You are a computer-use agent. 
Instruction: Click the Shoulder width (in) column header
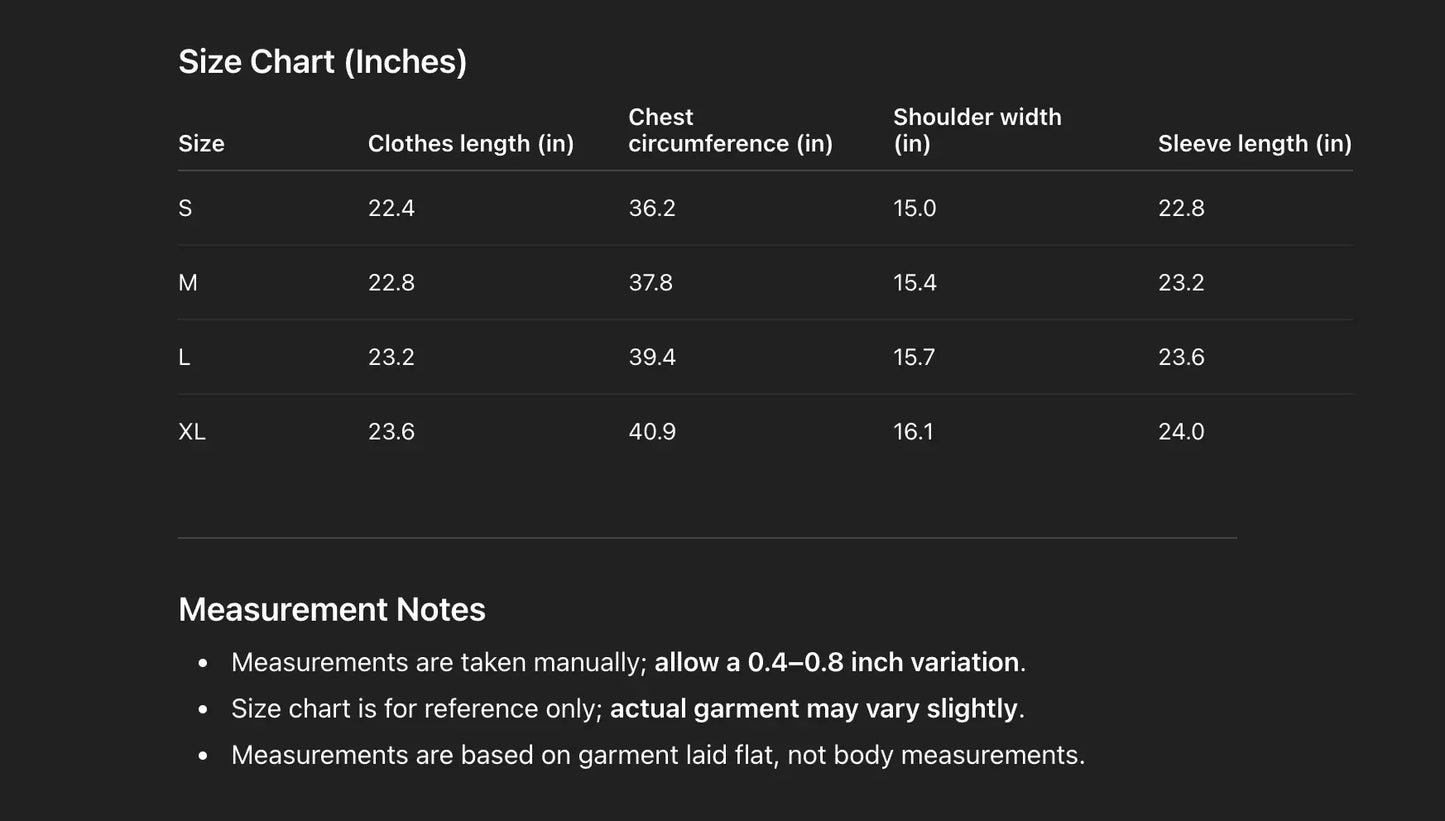976,130
